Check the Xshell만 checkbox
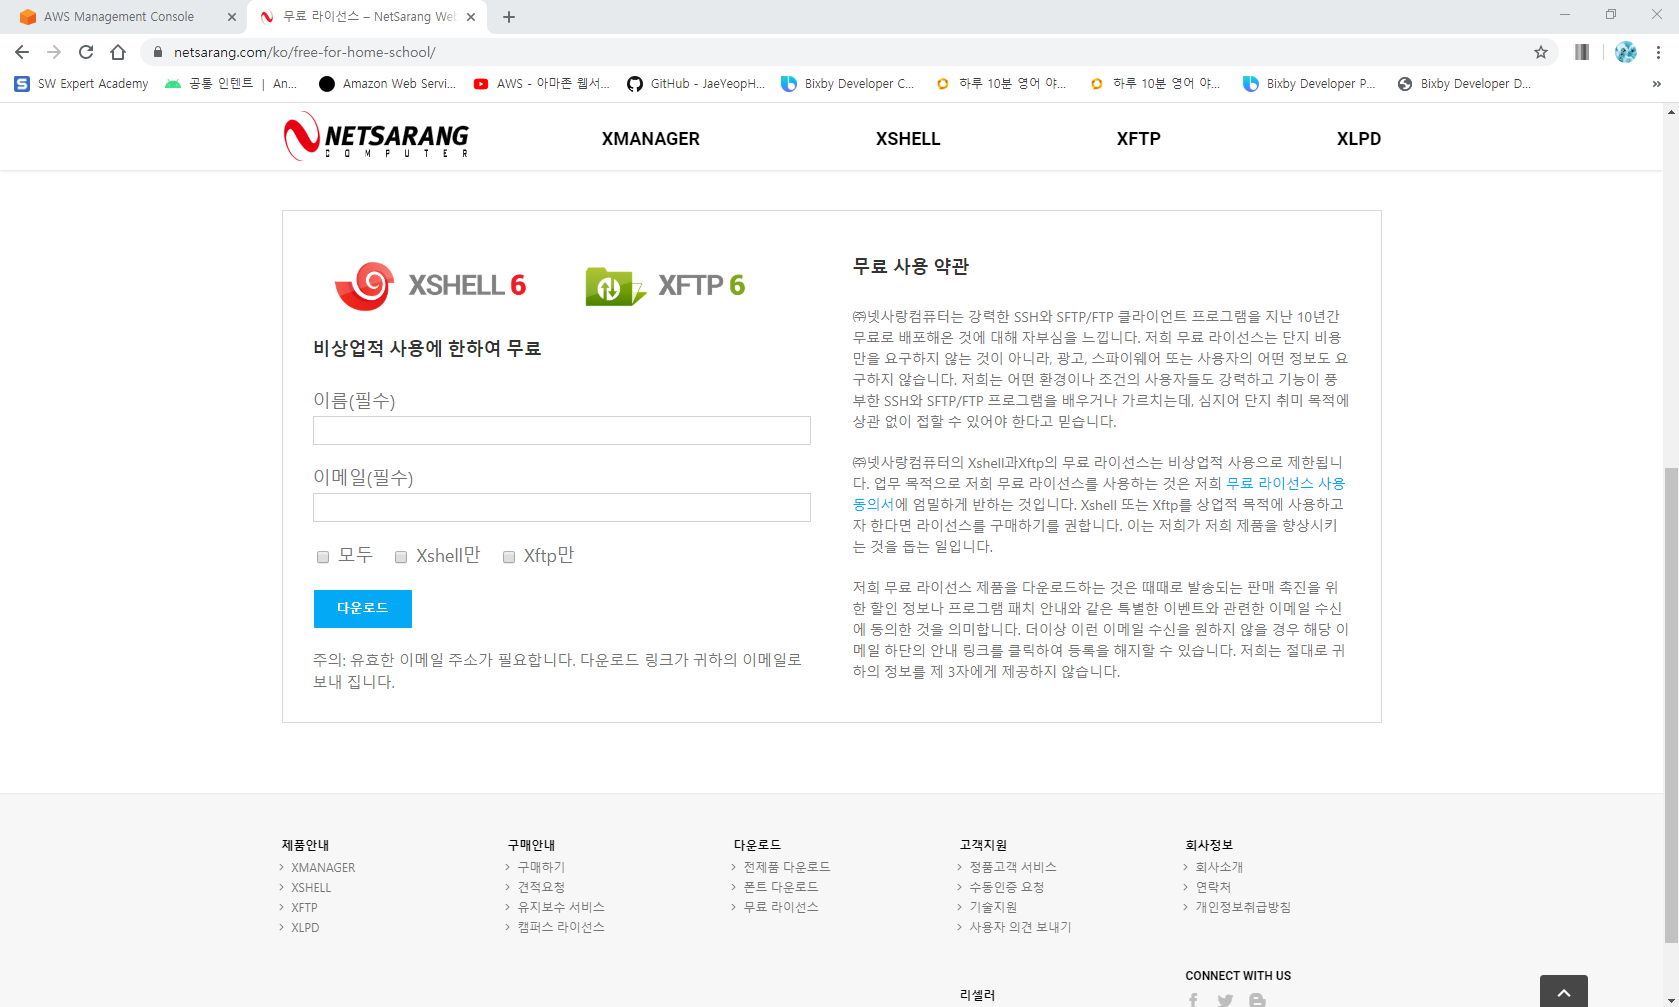1679x1007 pixels. (401, 557)
